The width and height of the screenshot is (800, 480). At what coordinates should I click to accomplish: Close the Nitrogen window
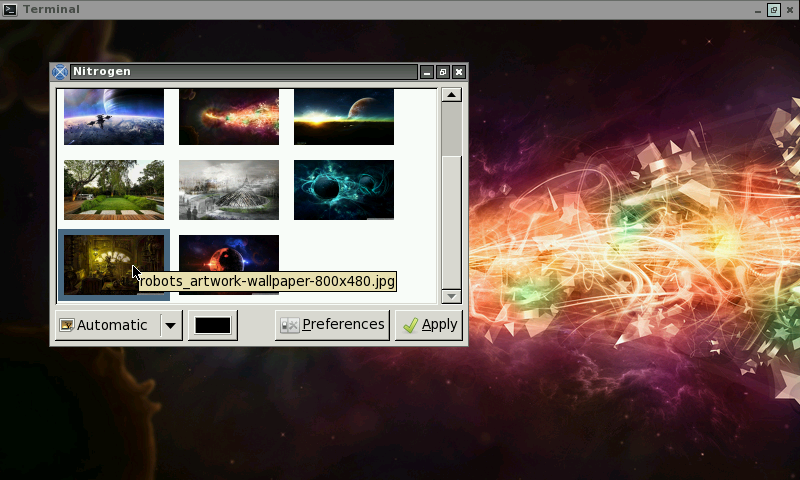459,72
